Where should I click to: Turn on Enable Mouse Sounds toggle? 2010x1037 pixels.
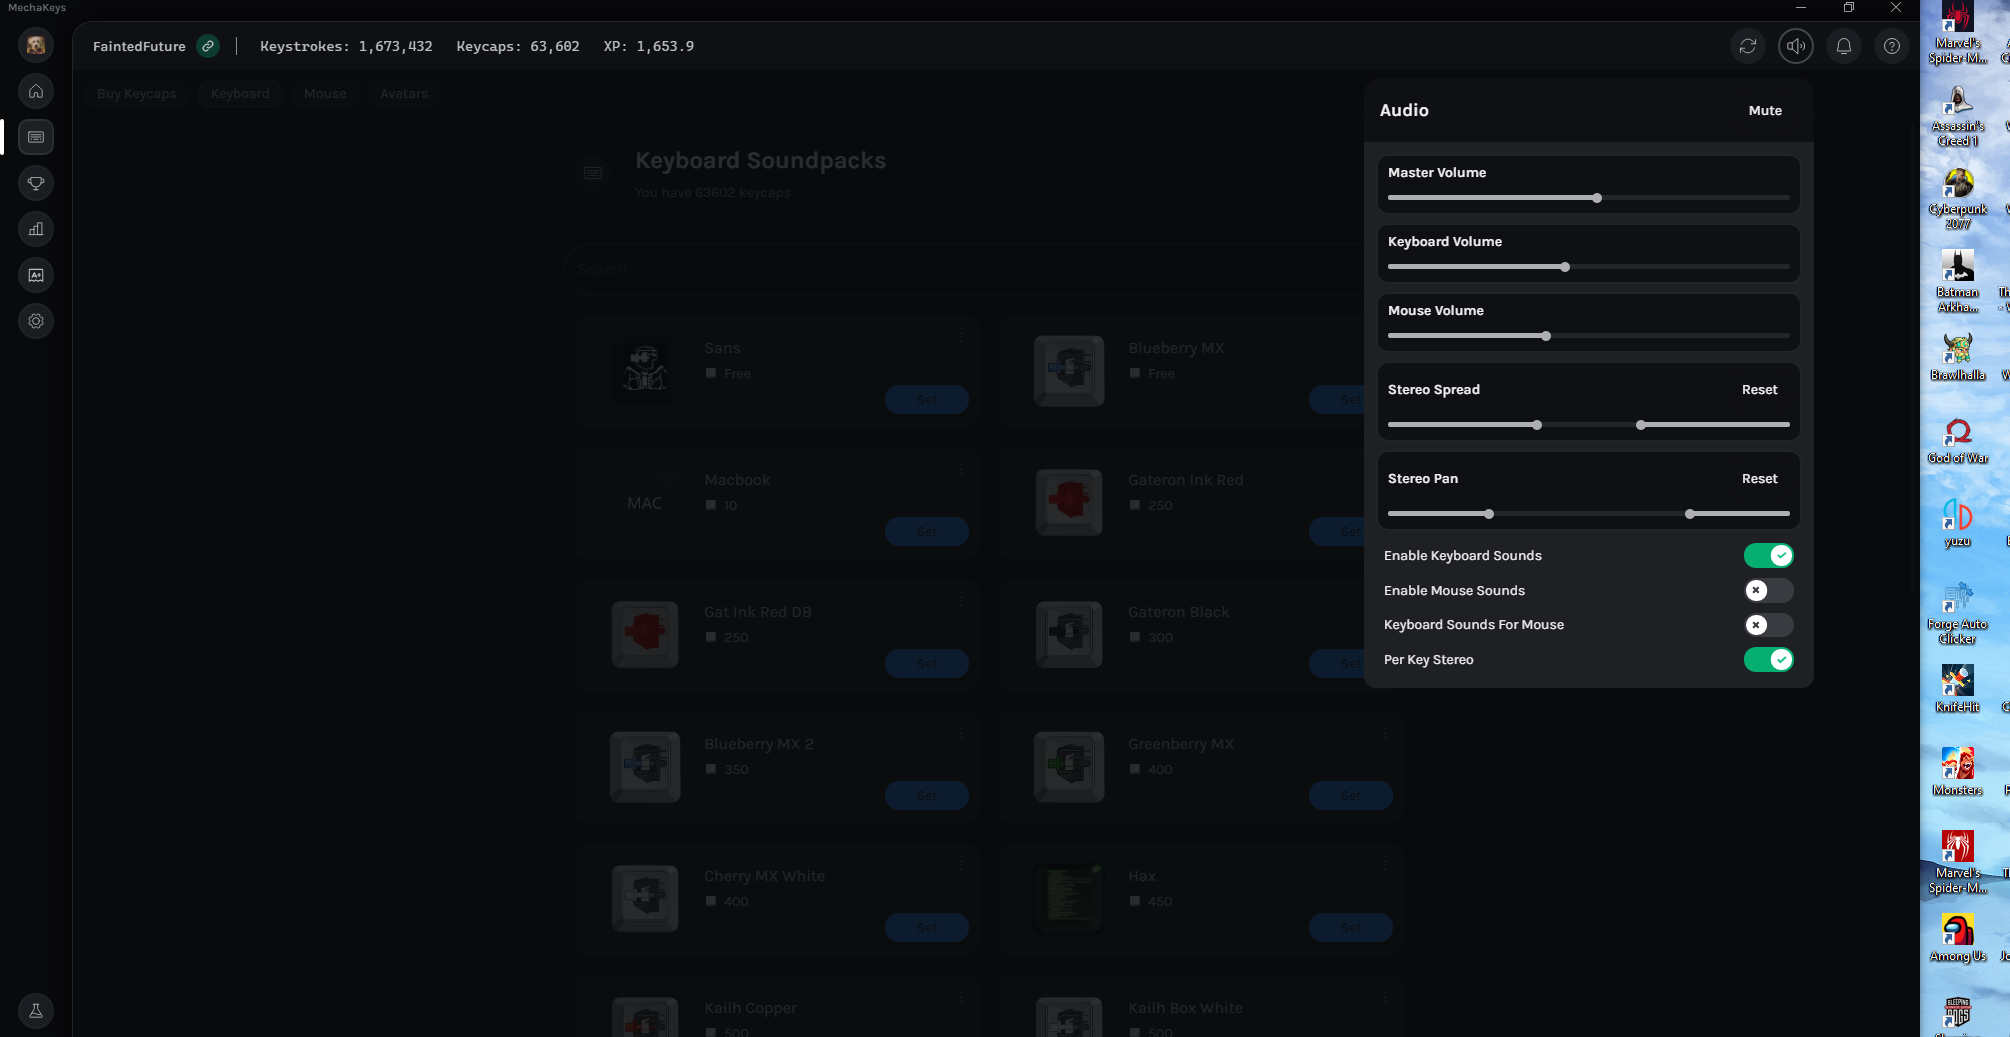[x=1768, y=591]
